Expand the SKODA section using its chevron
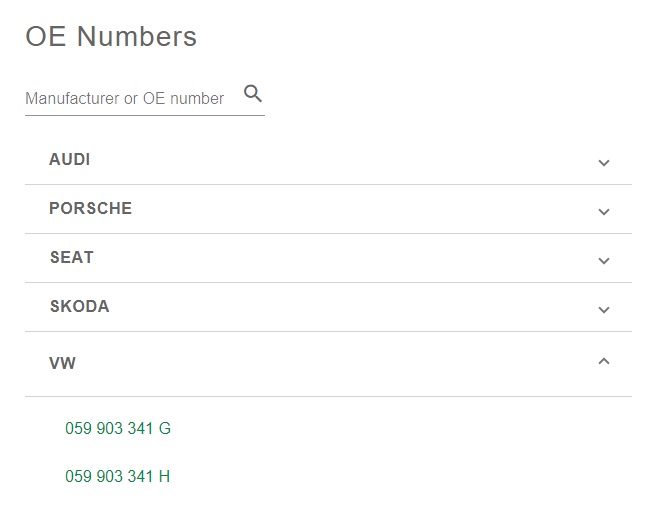The image size is (655, 517). [x=604, y=310]
